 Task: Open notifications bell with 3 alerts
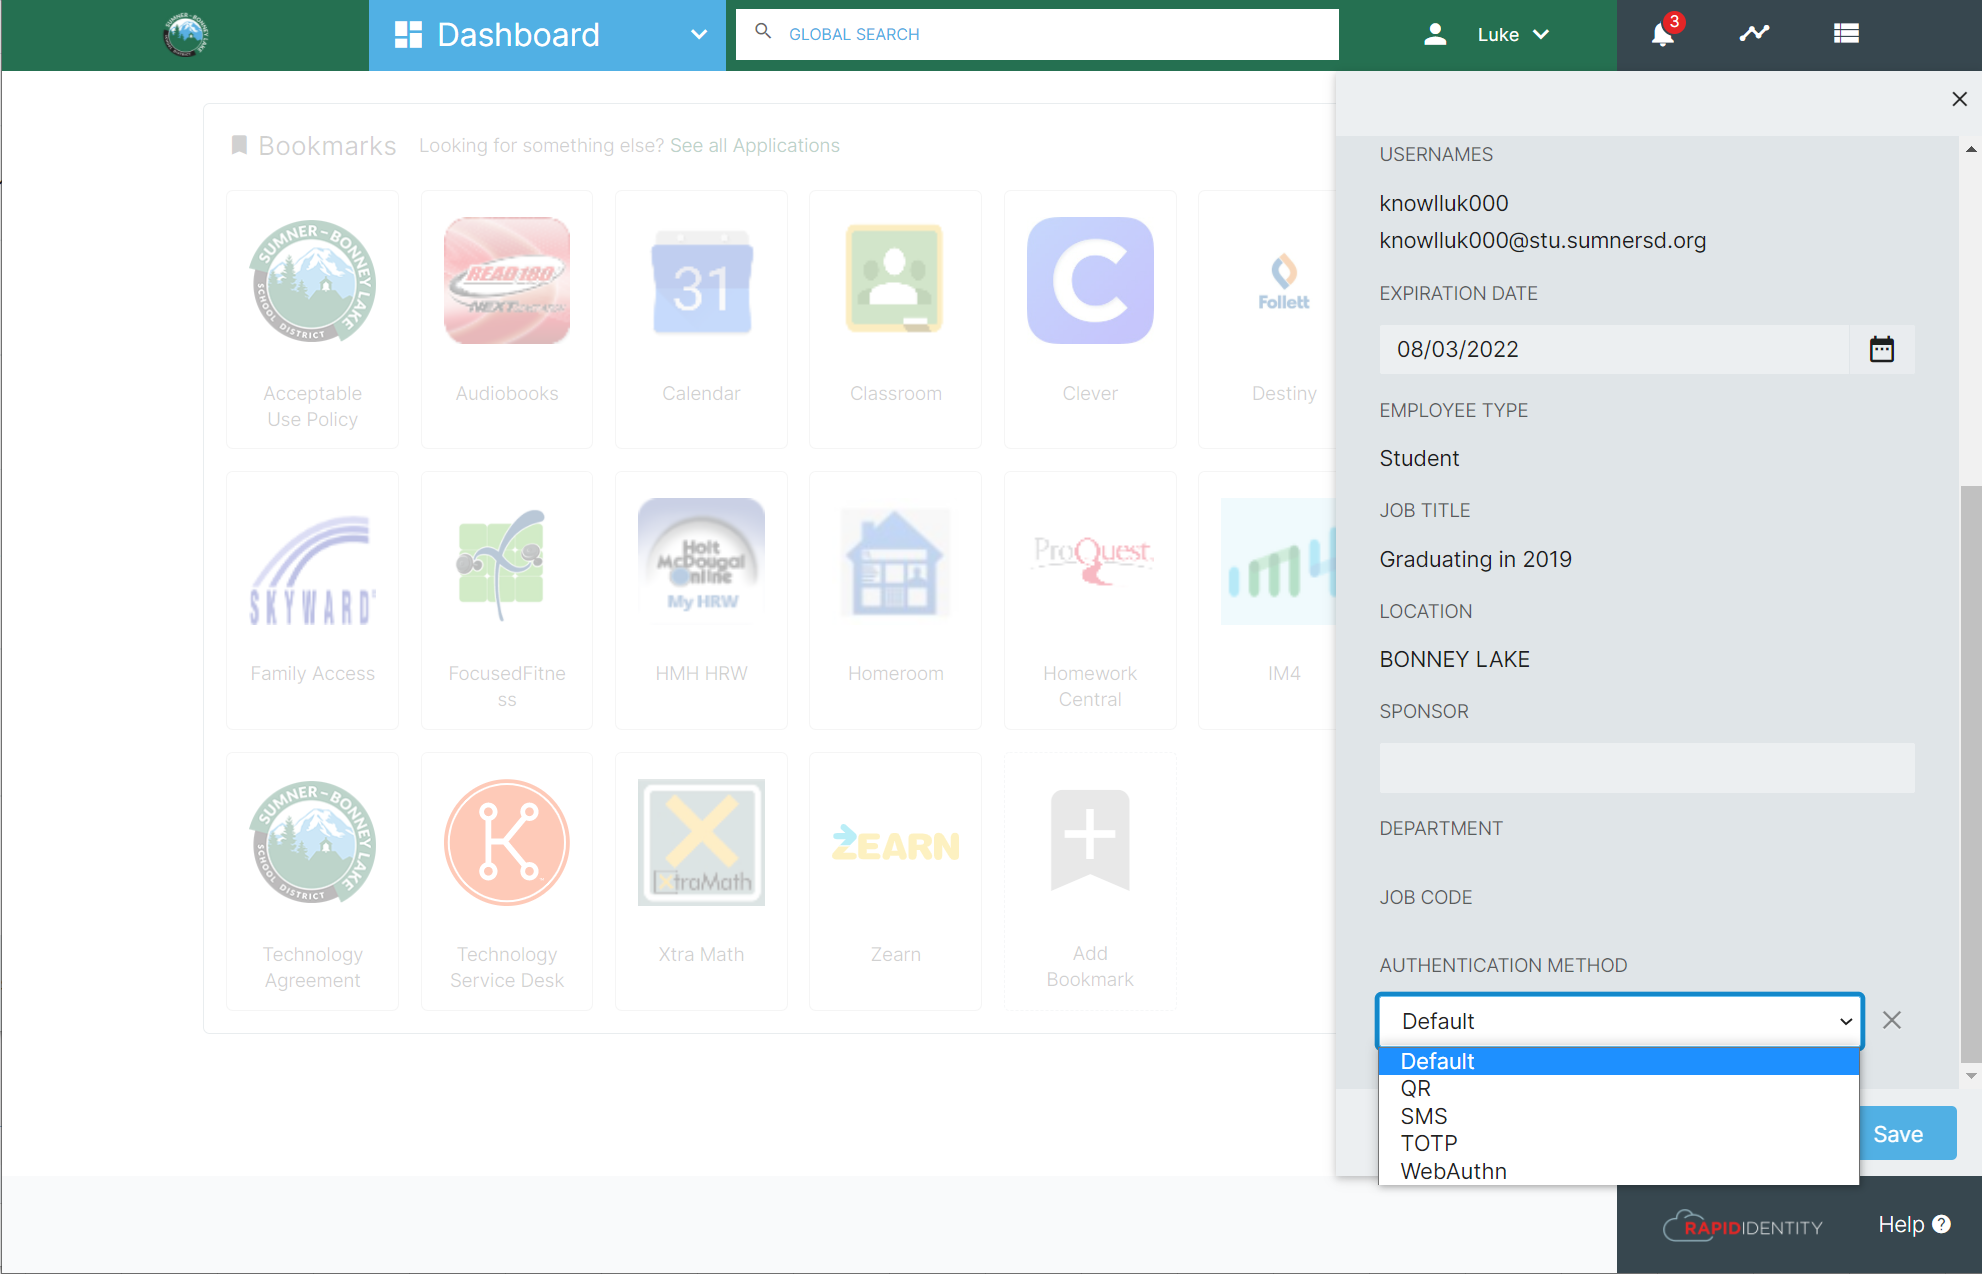click(x=1664, y=33)
